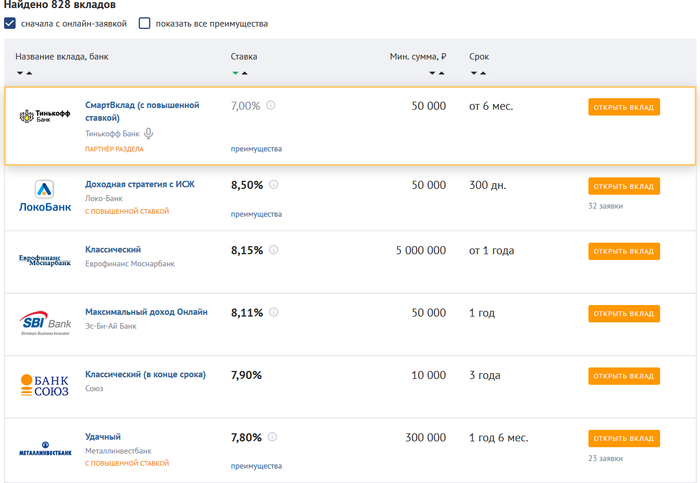Sort by Ставка ascending arrow
The height and width of the screenshot is (483, 700).
(245, 73)
